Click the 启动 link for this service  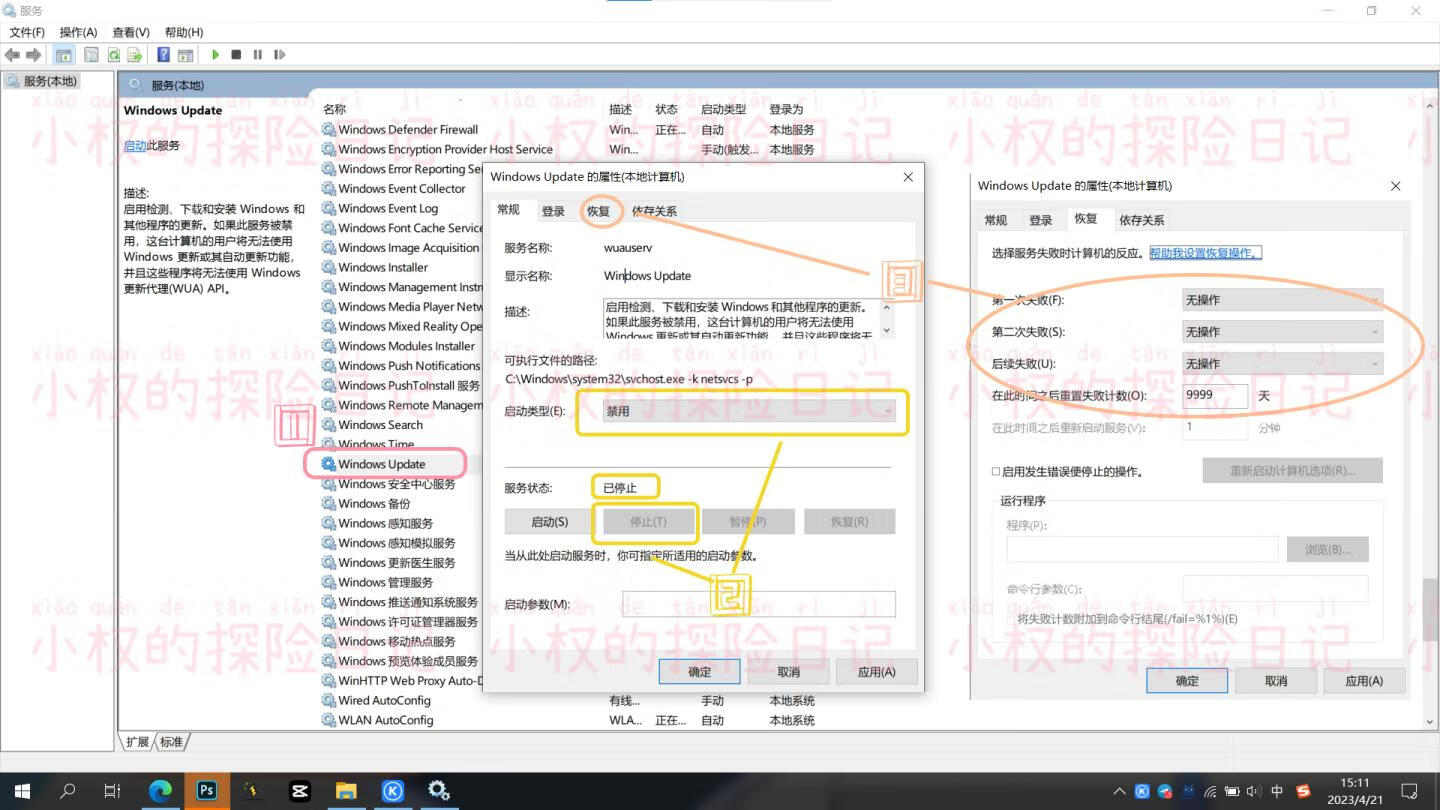[135, 146]
